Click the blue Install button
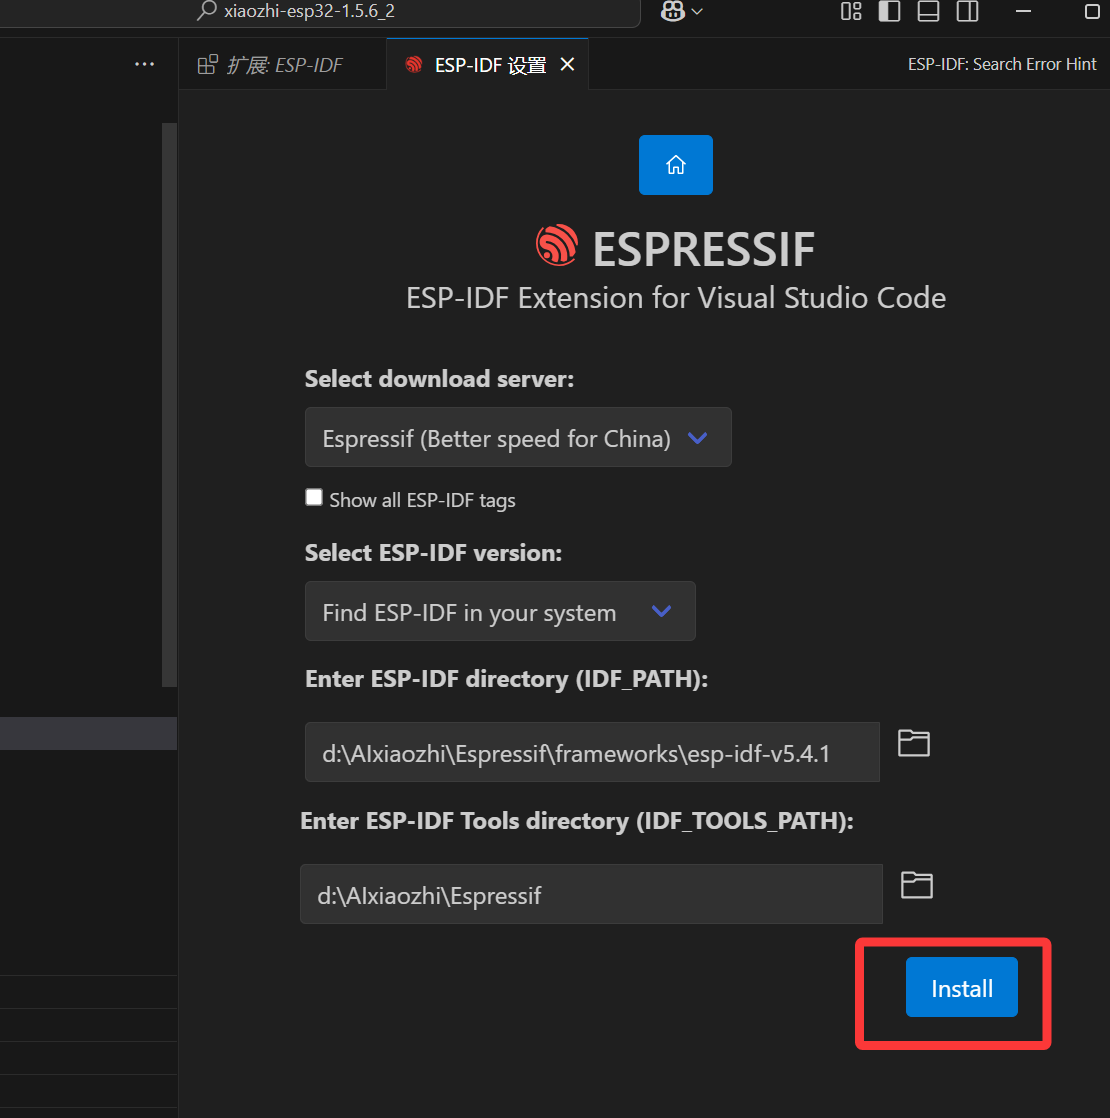The width and height of the screenshot is (1110, 1118). [961, 988]
